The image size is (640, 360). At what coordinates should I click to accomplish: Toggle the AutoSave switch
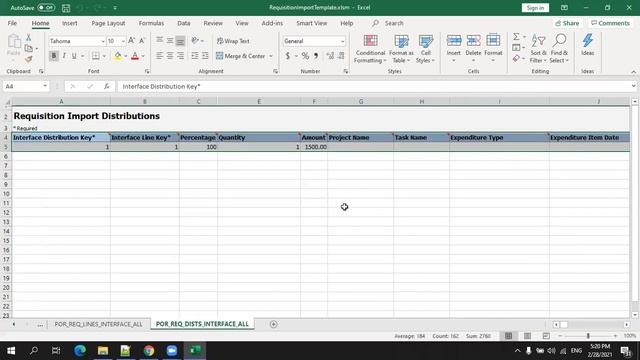pos(46,8)
